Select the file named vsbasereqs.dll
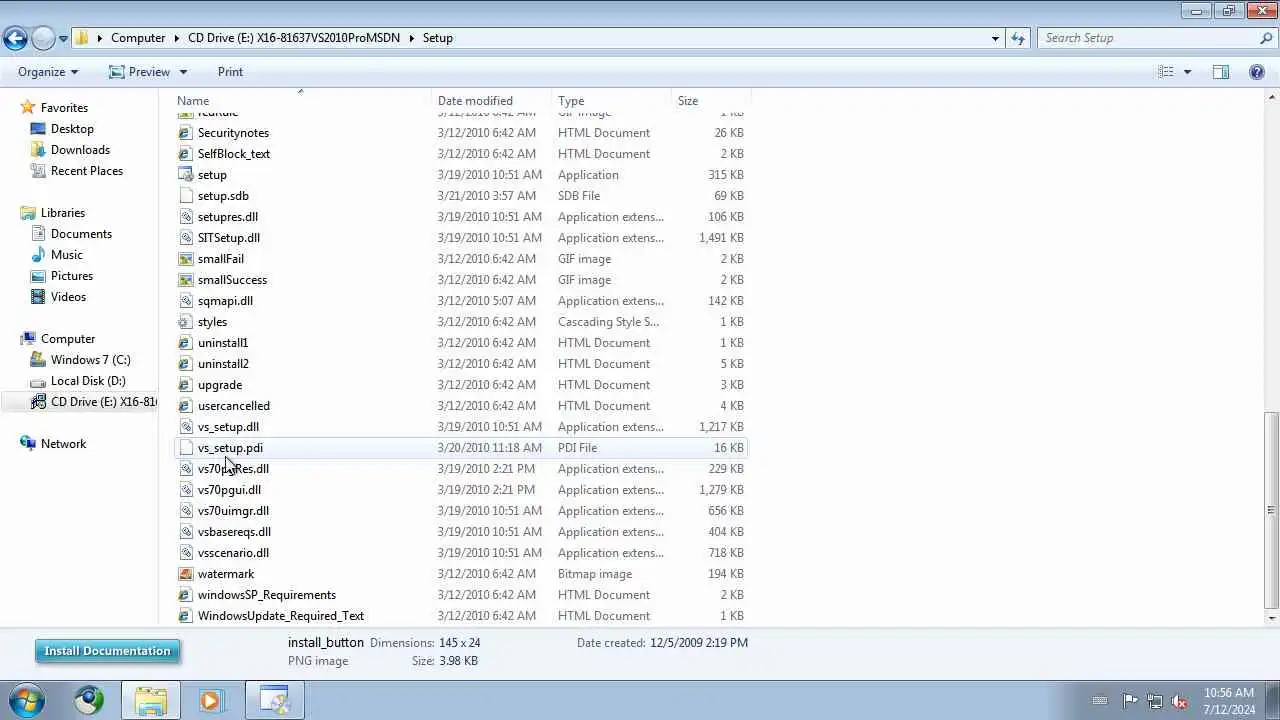 pyautogui.click(x=234, y=532)
